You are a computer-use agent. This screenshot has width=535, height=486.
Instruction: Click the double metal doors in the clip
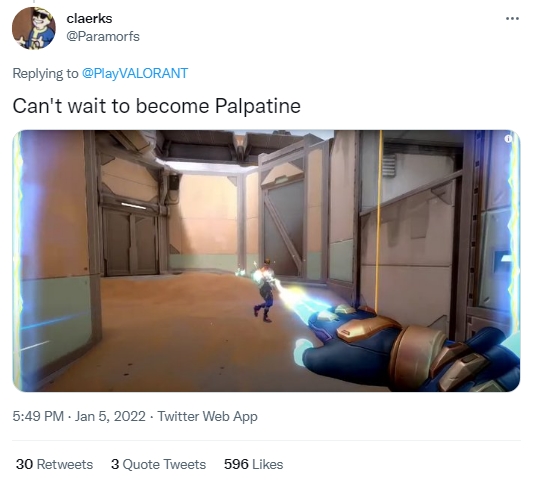coord(130,242)
